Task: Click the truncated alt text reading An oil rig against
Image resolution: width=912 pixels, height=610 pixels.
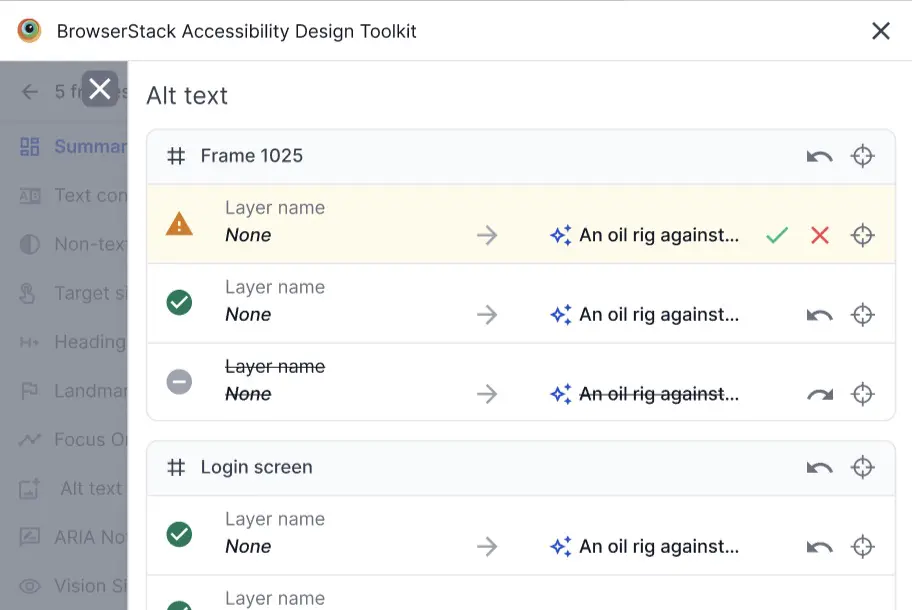Action: click(660, 235)
